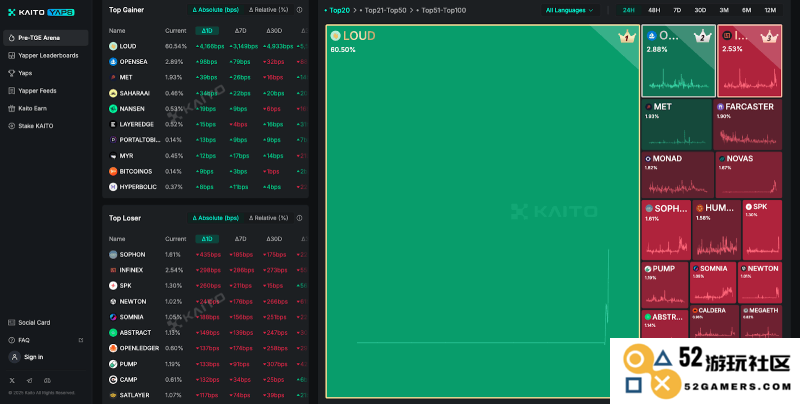Open the LOUD treemap tile

[482, 211]
